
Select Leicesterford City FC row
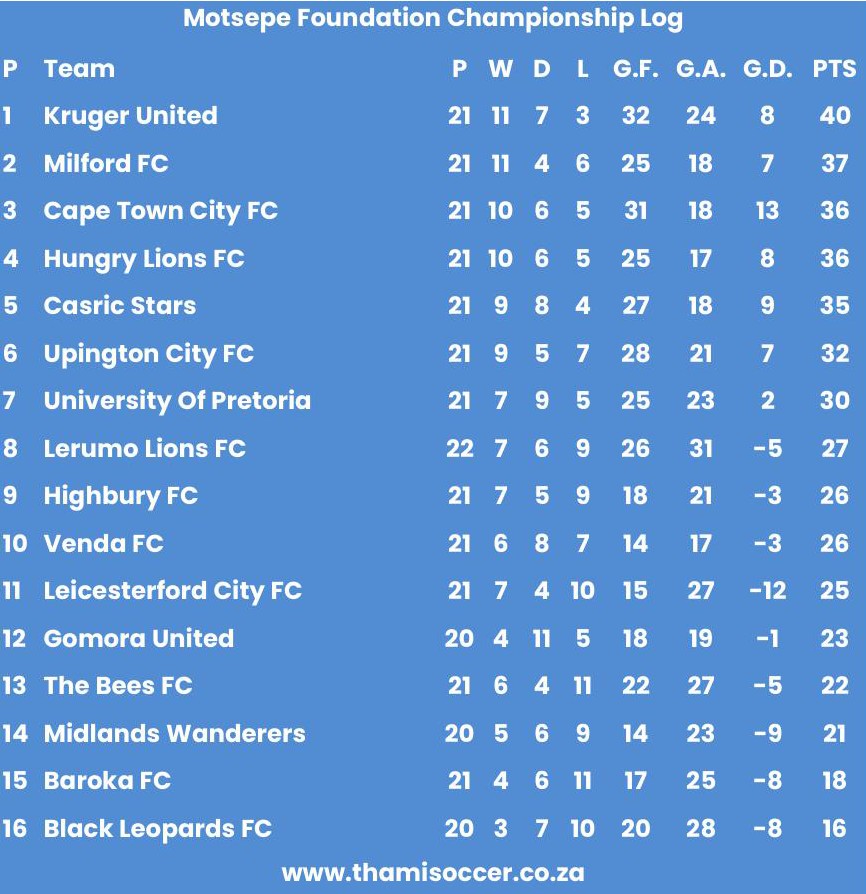172,591
